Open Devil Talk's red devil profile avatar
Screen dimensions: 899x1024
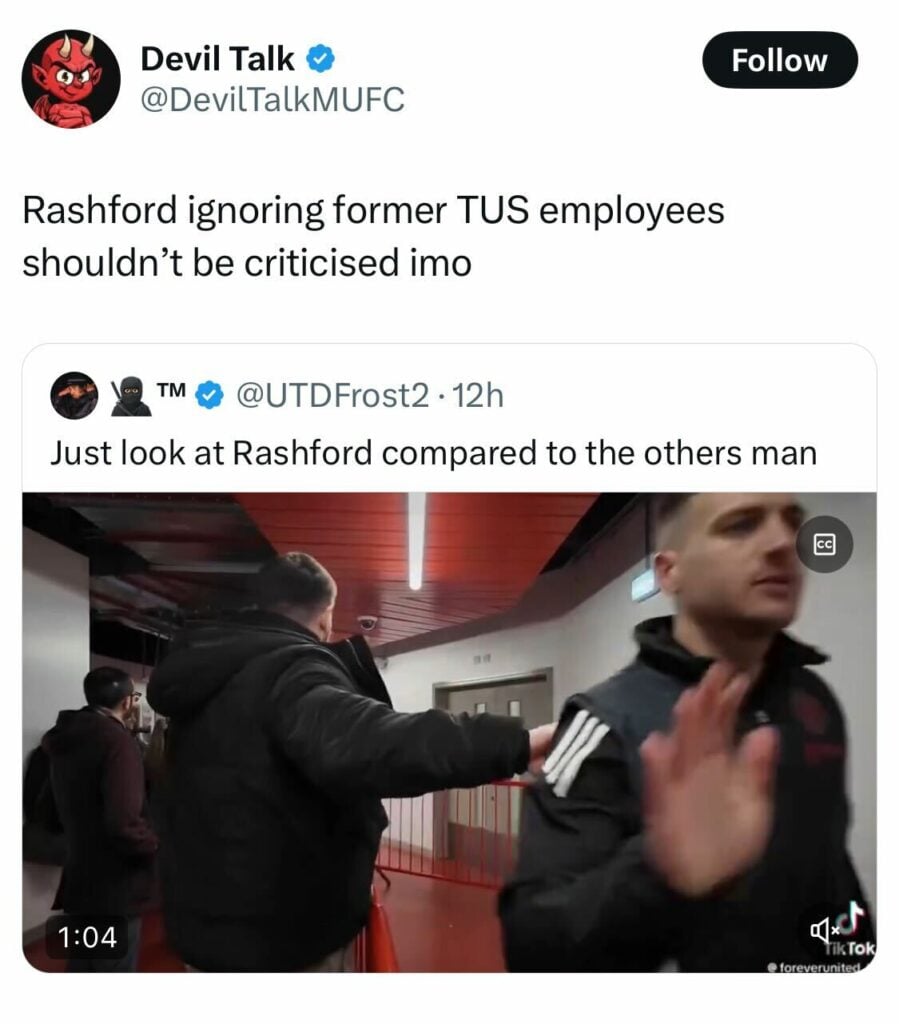[x=71, y=78]
